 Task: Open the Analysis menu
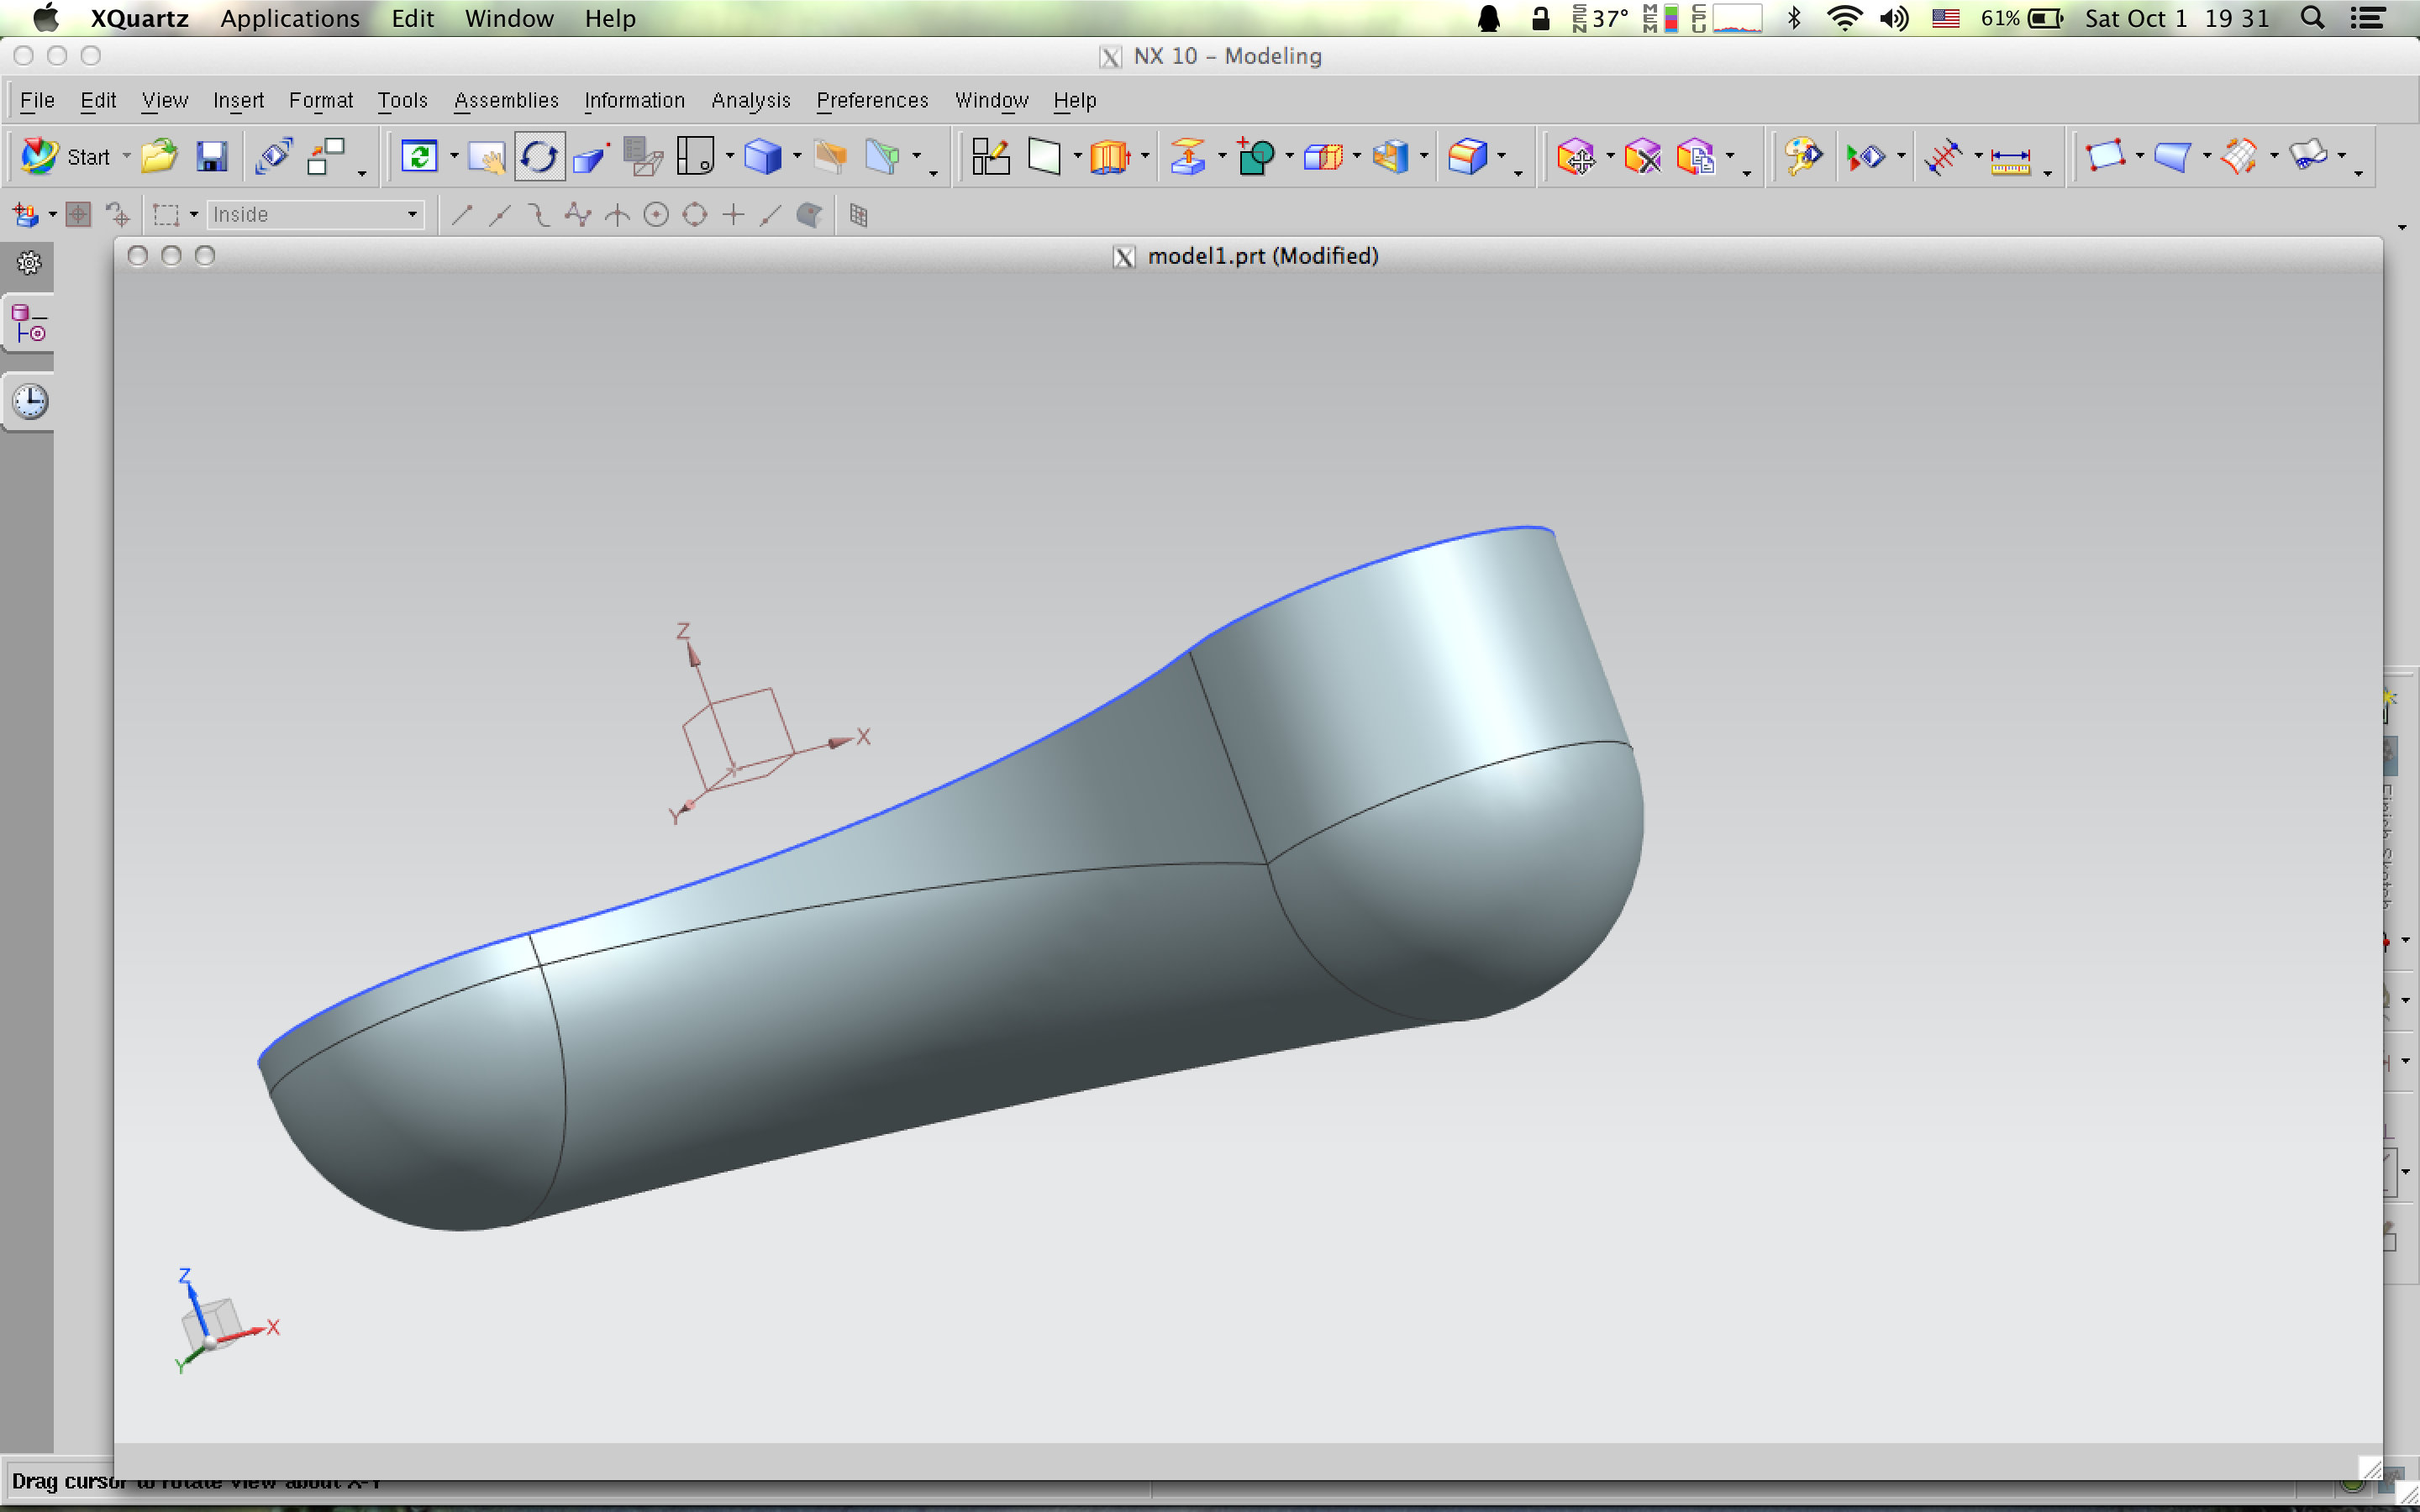point(751,101)
